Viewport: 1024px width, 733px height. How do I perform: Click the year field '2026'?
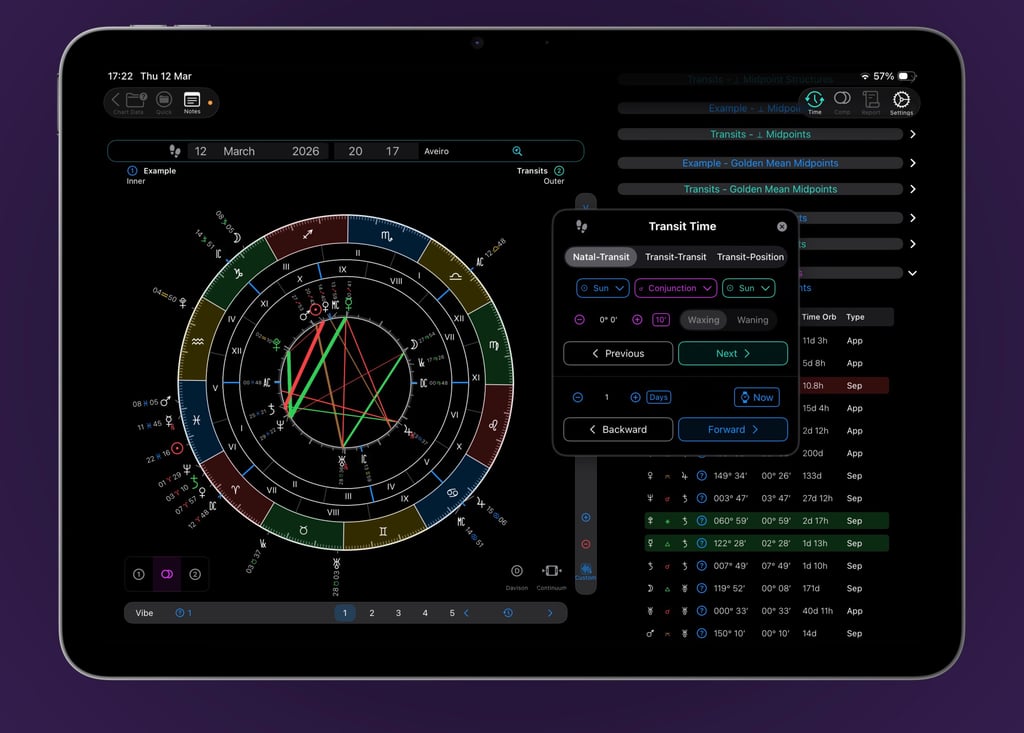[x=306, y=151]
